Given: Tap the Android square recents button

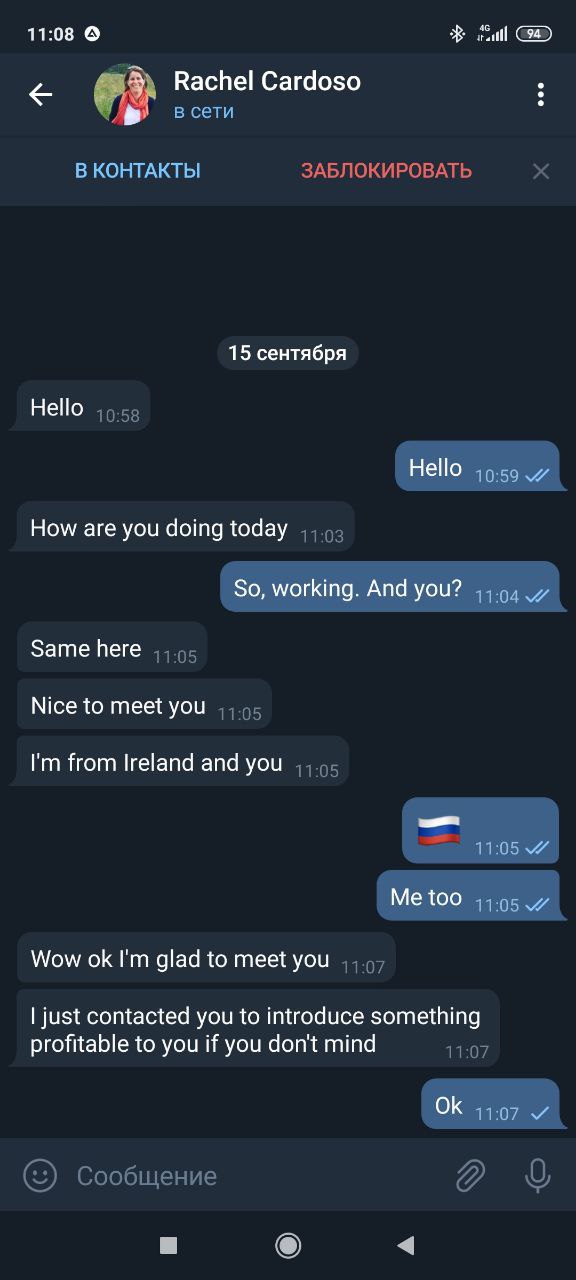Looking at the screenshot, I should pyautogui.click(x=168, y=1245).
